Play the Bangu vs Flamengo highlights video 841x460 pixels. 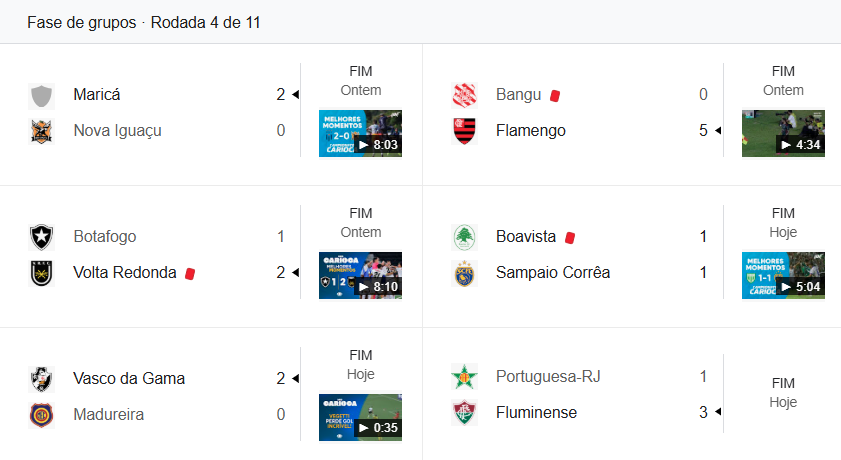pyautogui.click(x=783, y=133)
